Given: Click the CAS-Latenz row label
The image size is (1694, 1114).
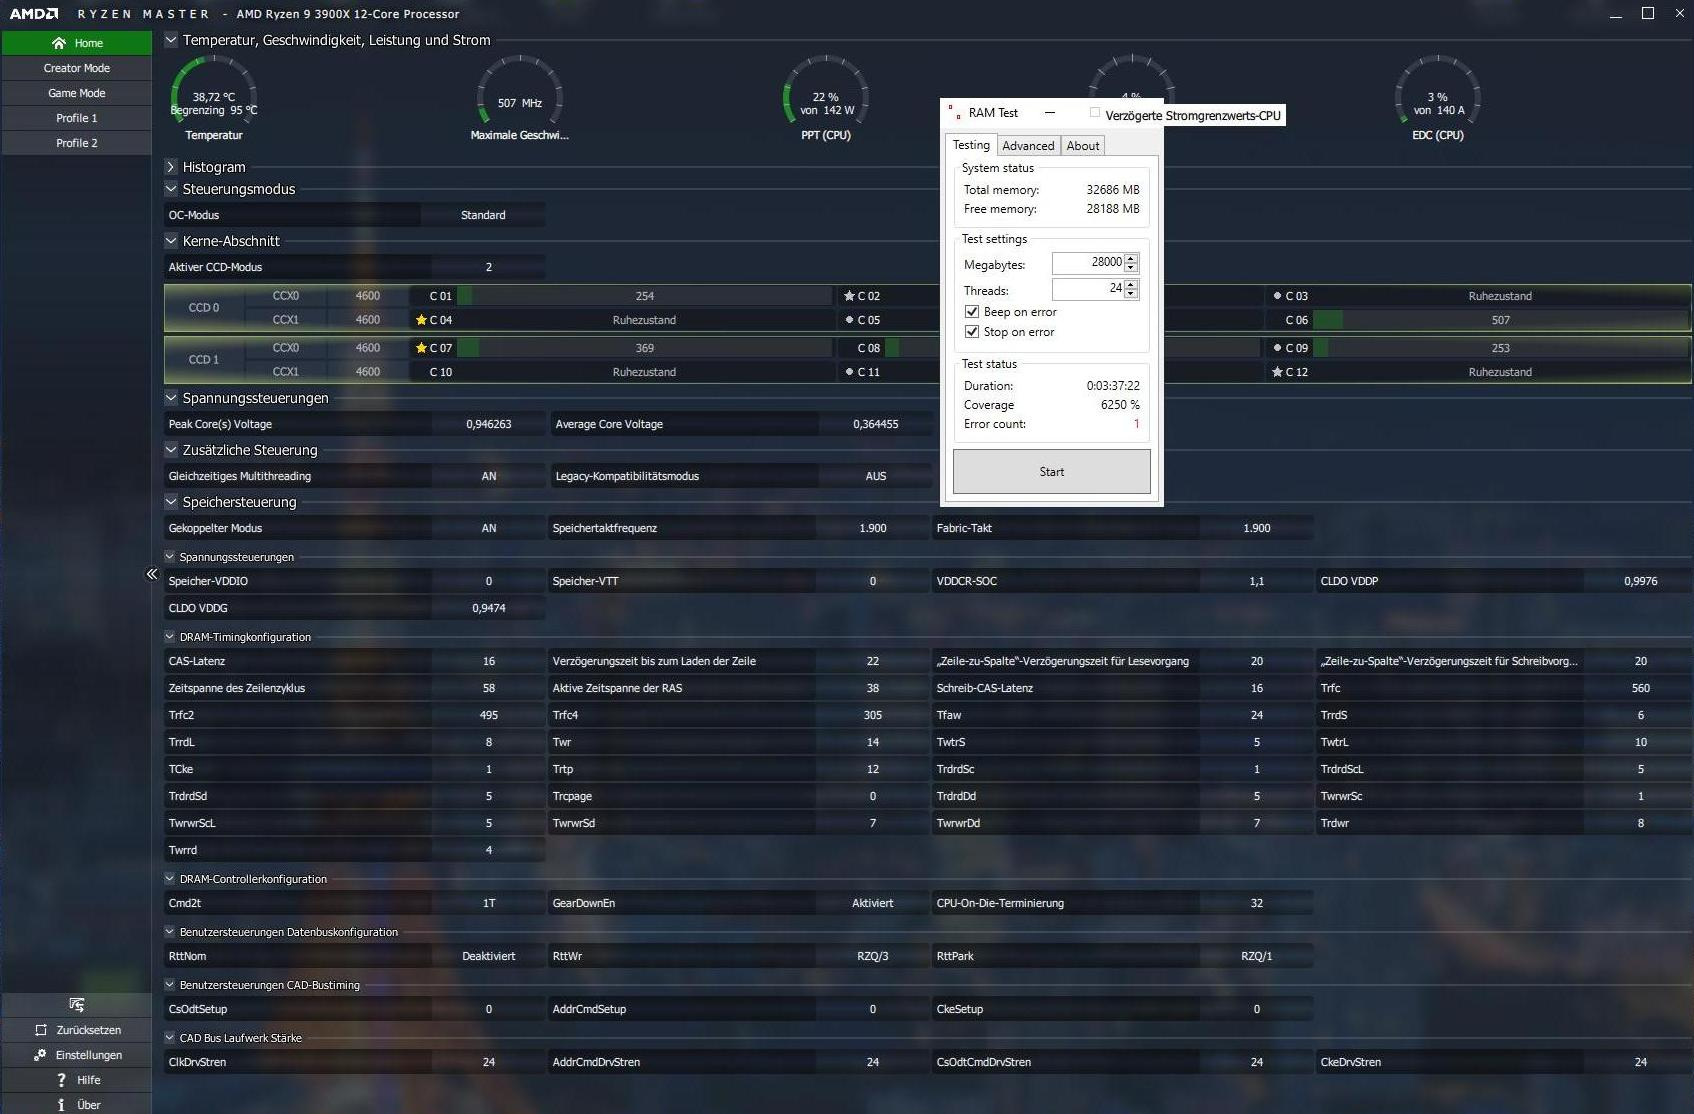Looking at the screenshot, I should [x=197, y=661].
